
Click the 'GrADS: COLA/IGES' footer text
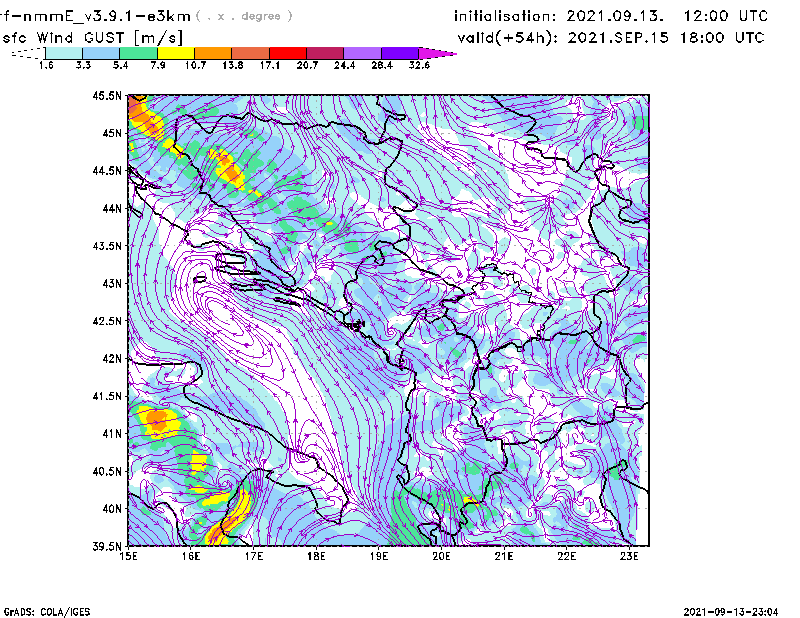click(x=46, y=612)
